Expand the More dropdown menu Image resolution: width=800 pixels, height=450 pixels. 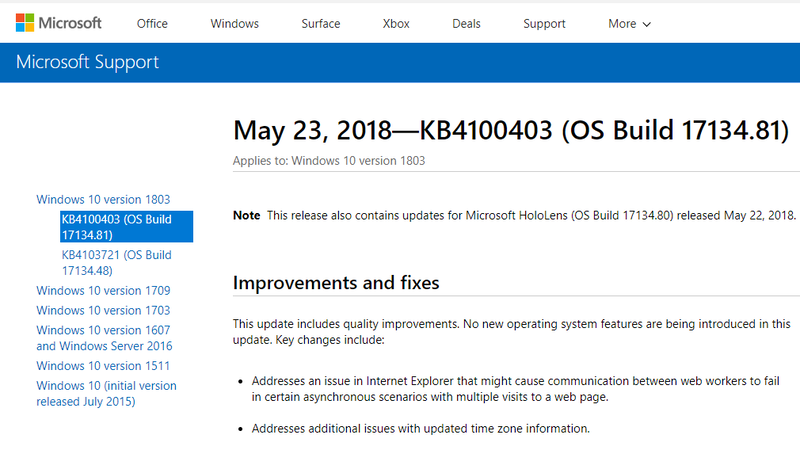pos(629,24)
